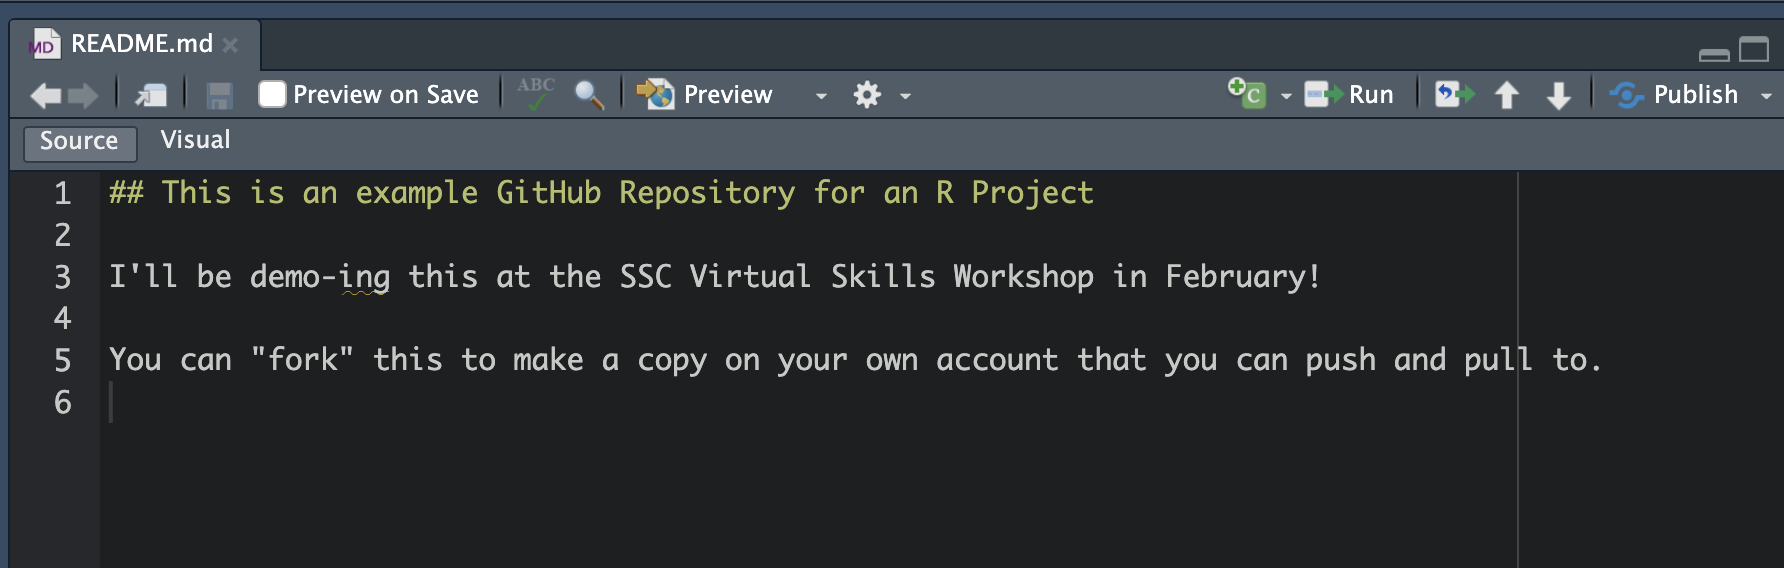Insert a new code chunk

(x=1247, y=94)
